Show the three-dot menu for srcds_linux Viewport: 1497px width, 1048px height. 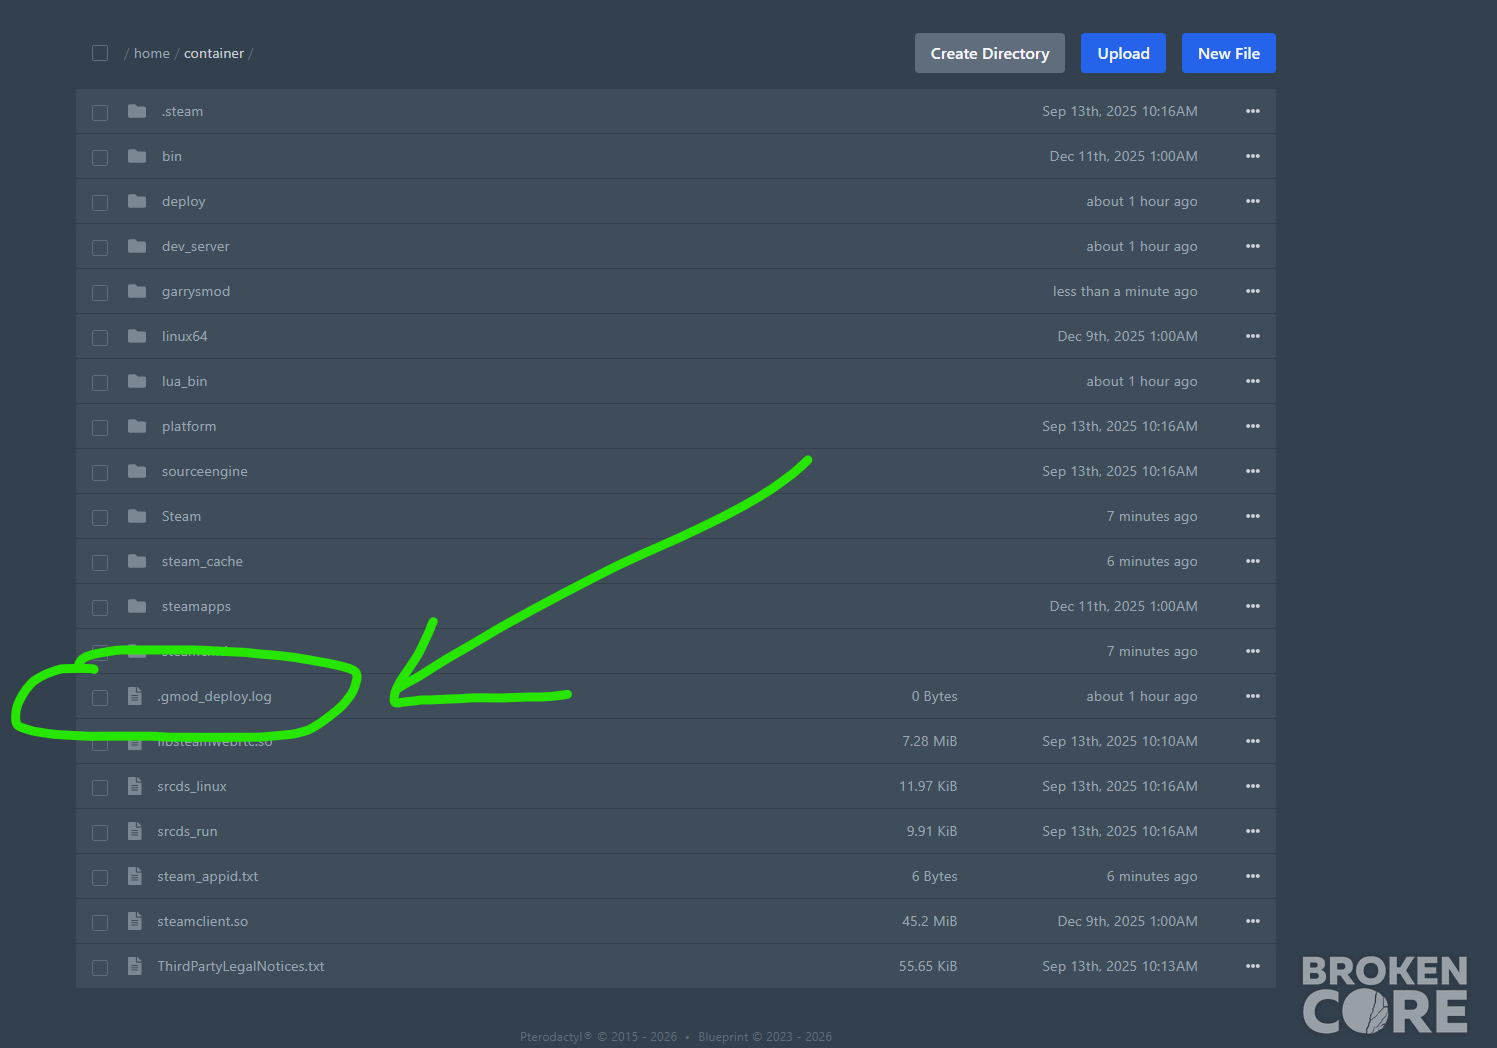coord(1253,786)
